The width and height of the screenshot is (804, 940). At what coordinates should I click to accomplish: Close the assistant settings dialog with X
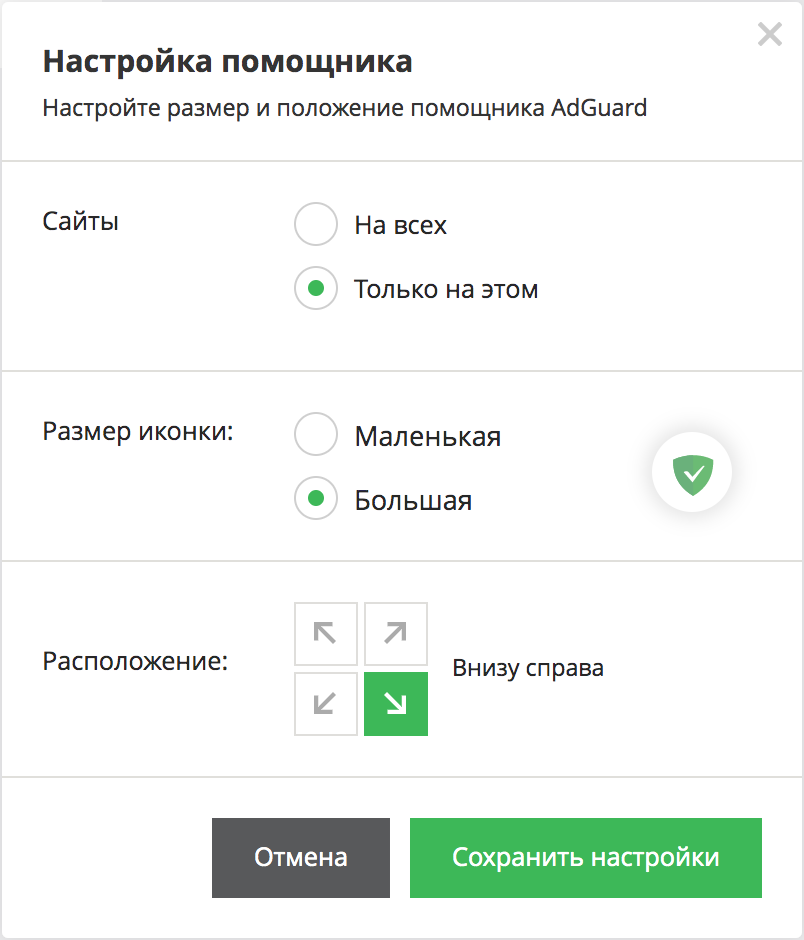[x=769, y=34]
